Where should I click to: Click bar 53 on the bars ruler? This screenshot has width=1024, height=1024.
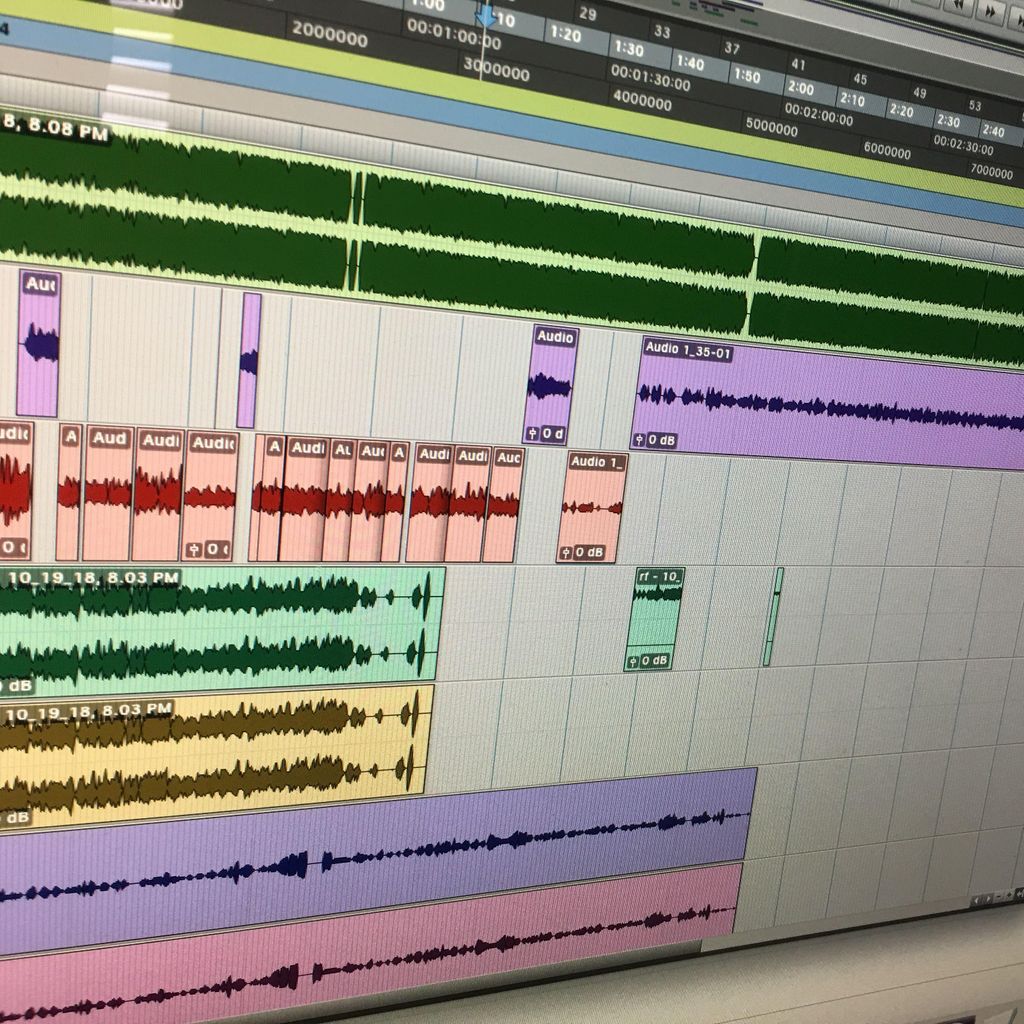tap(974, 105)
